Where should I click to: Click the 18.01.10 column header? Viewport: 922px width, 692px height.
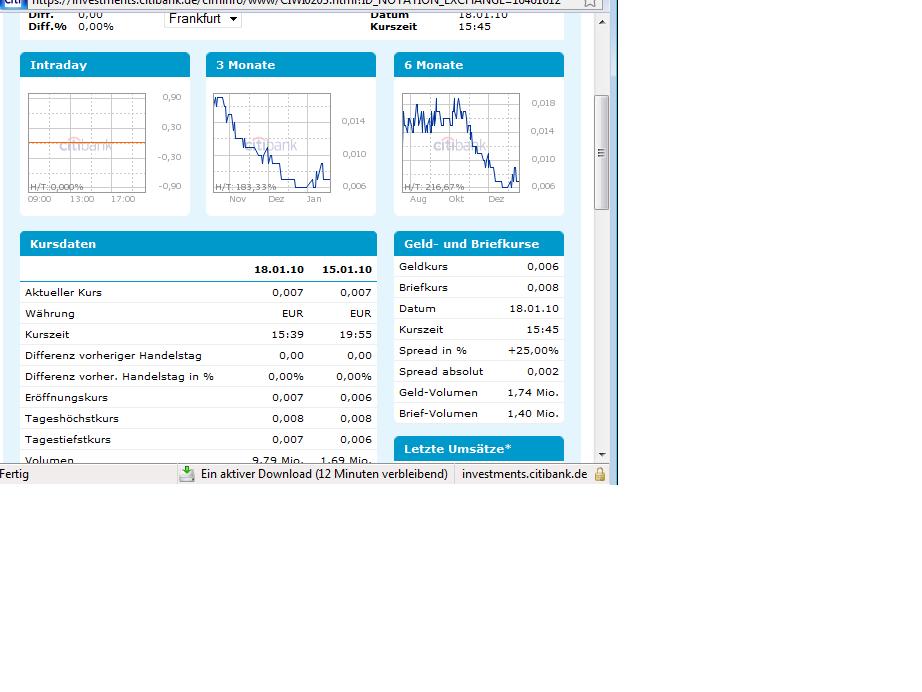point(279,269)
